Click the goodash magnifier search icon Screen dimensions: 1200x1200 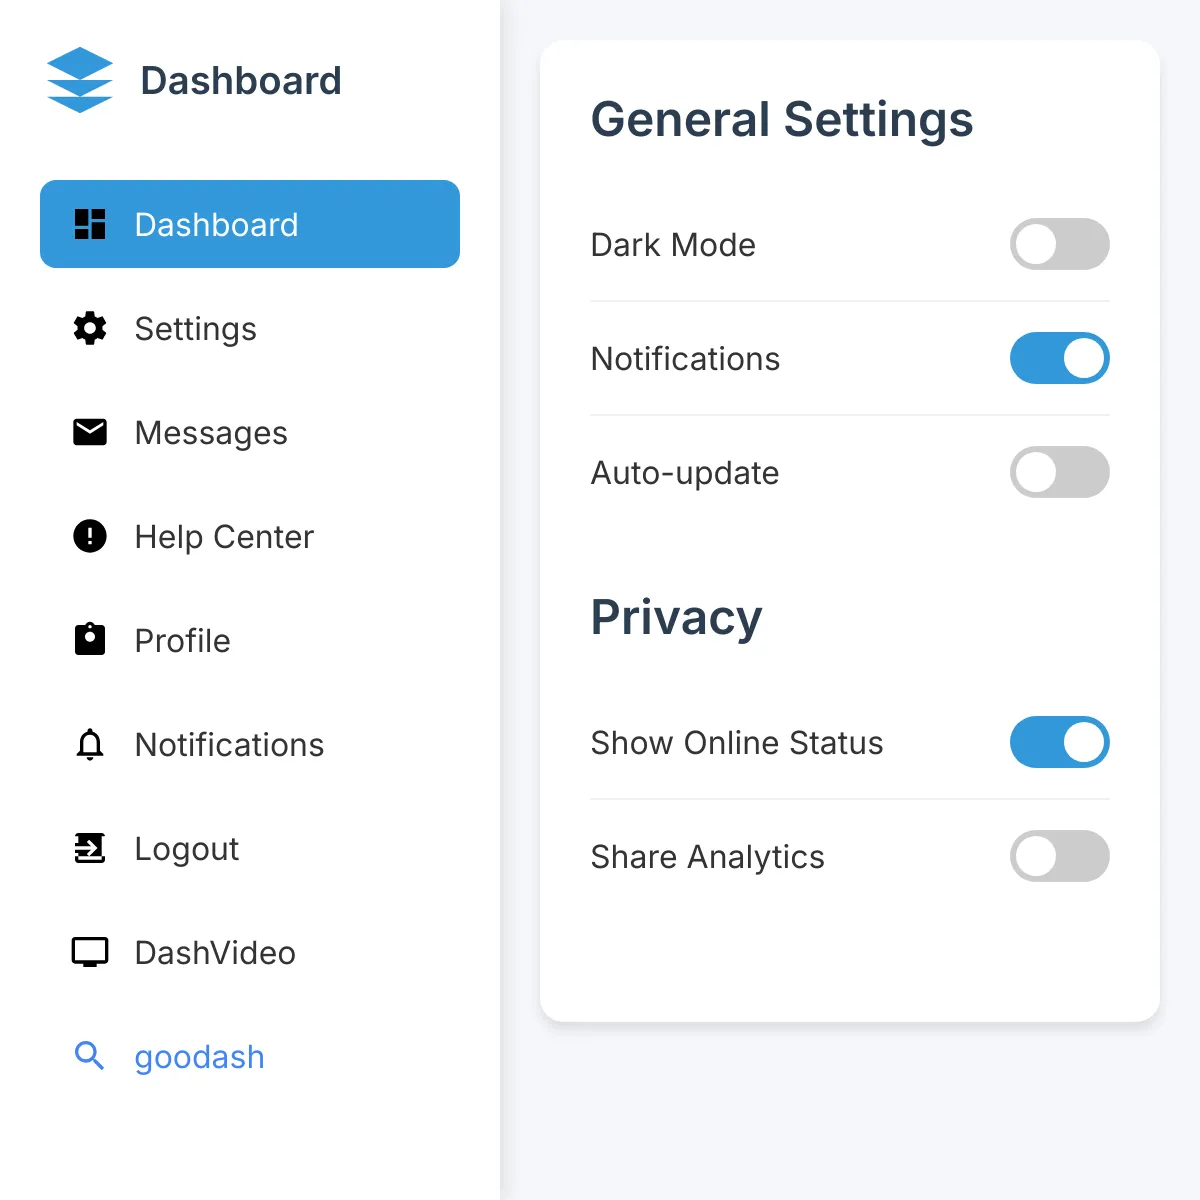(x=90, y=1055)
